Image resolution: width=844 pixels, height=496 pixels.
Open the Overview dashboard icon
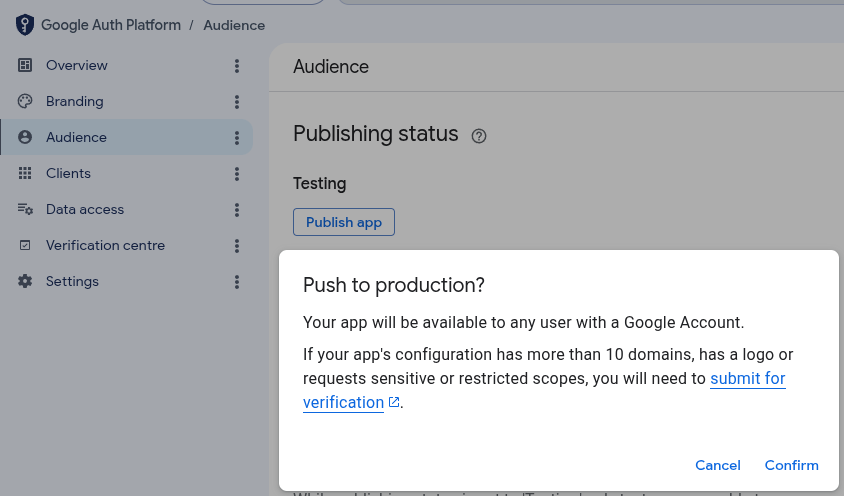[x=25, y=65]
